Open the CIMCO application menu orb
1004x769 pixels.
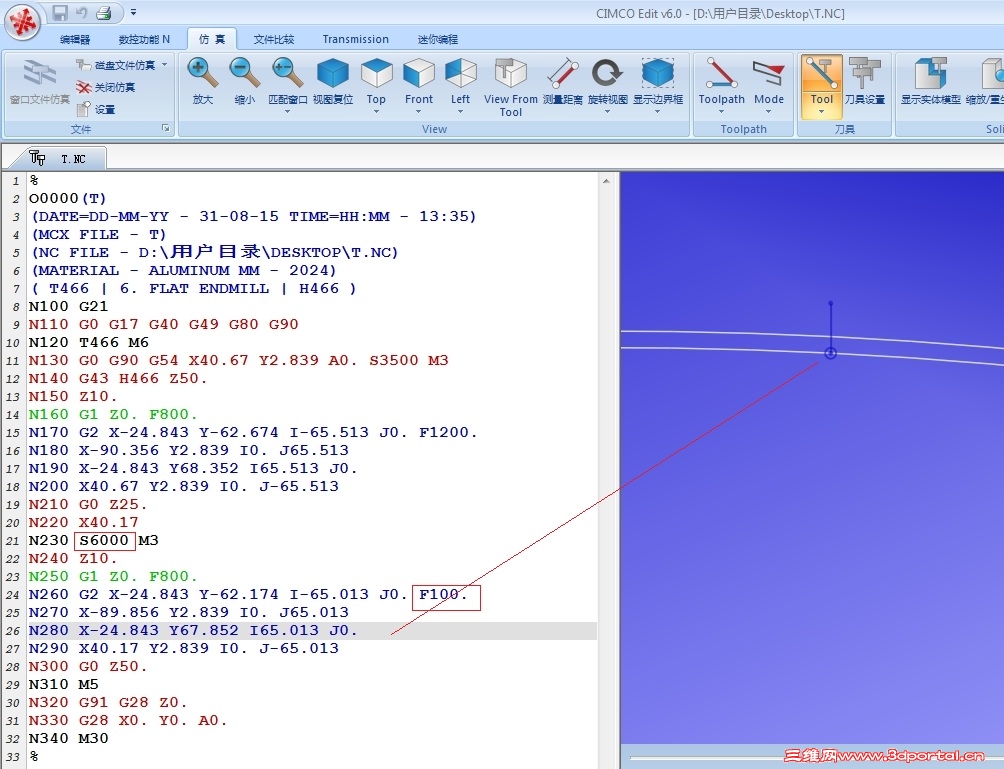pos(24,21)
